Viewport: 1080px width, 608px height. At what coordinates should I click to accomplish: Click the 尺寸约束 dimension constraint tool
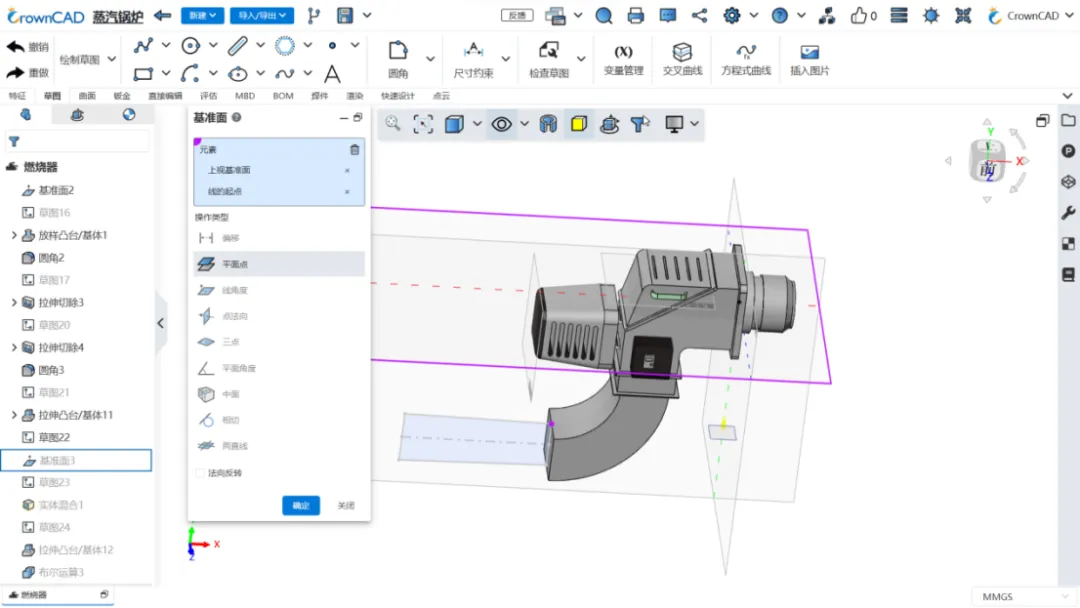pos(473,59)
